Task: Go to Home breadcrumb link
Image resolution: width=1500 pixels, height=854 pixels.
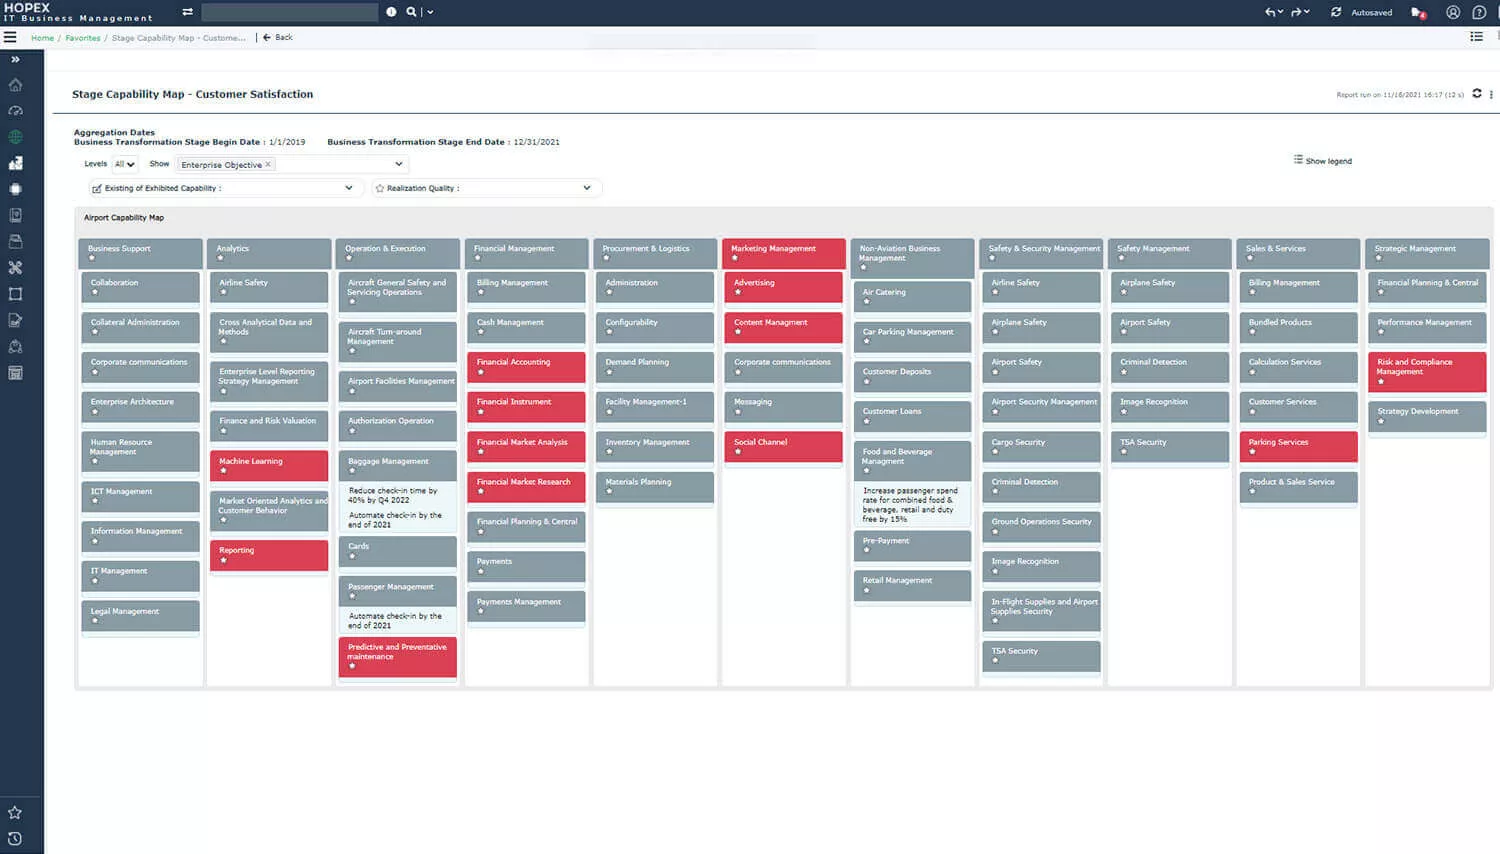Action: 42,38
